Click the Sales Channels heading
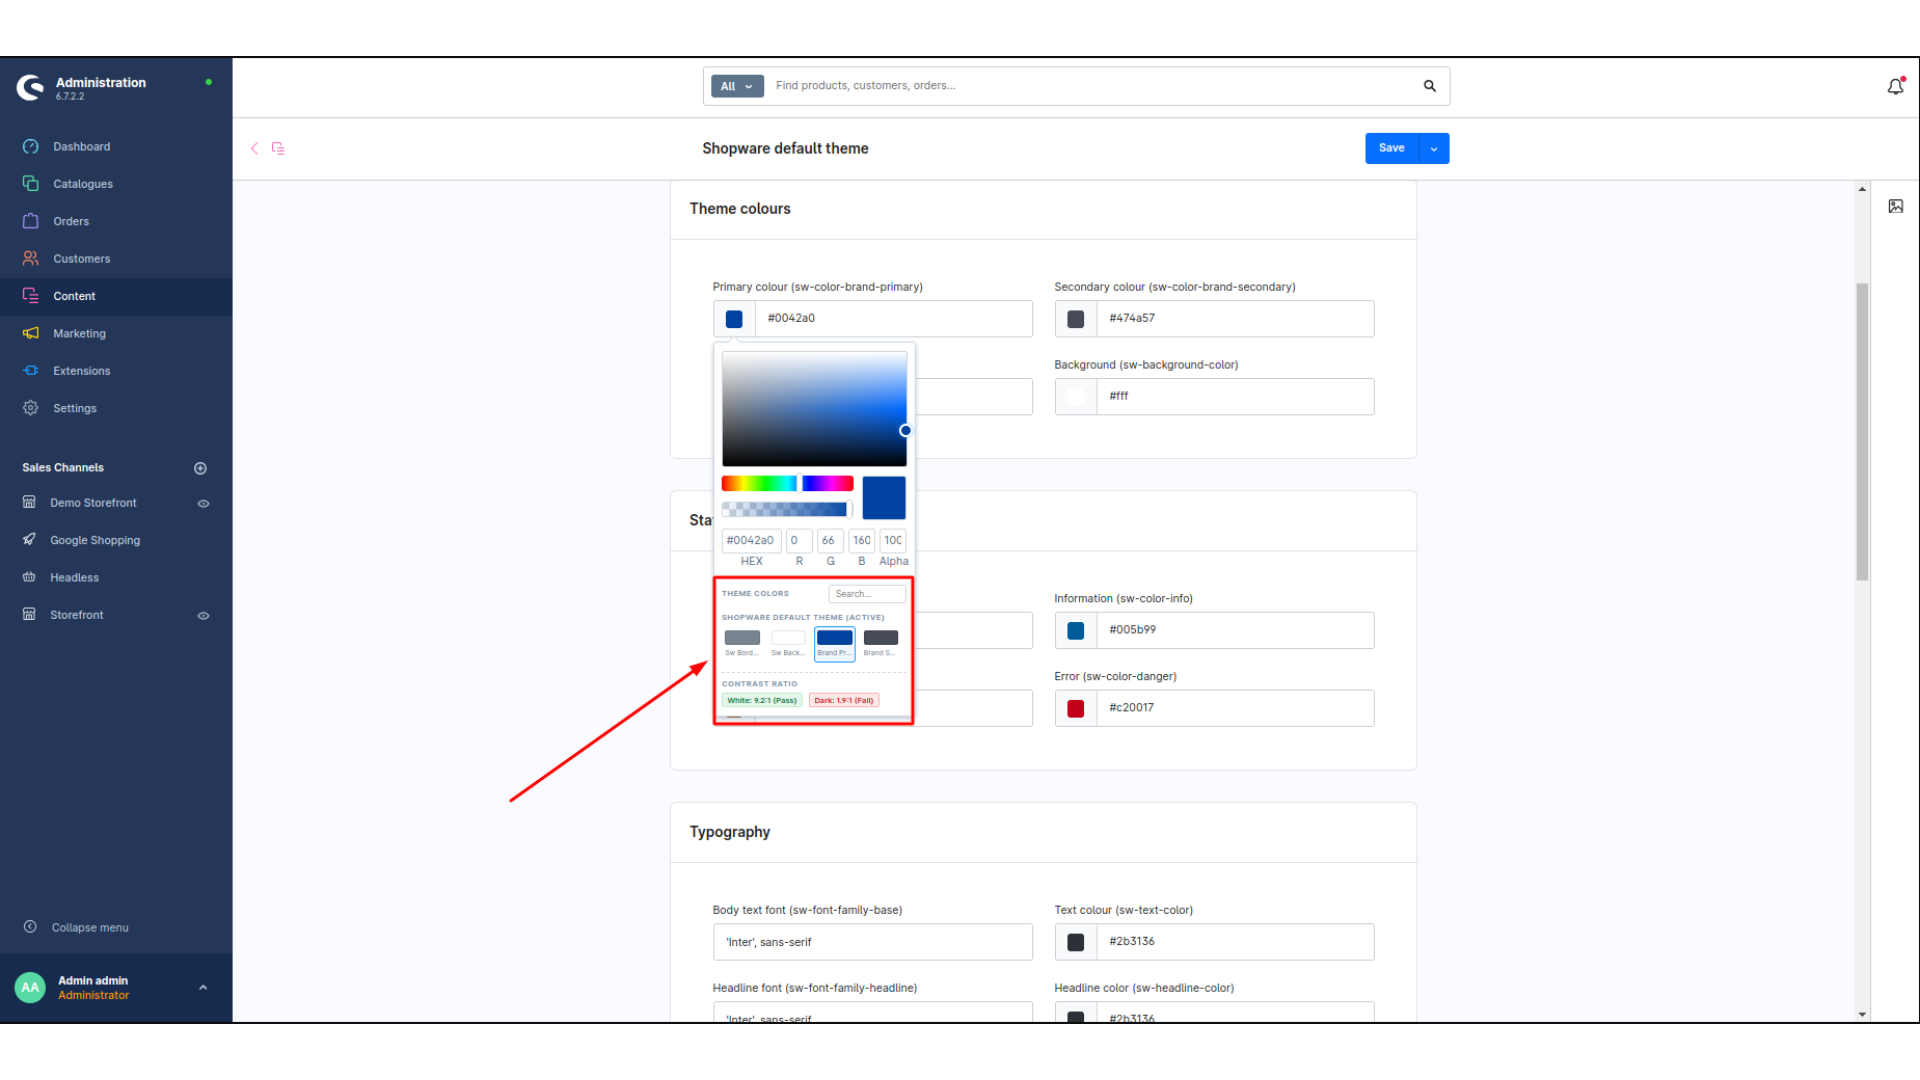 pos(63,468)
